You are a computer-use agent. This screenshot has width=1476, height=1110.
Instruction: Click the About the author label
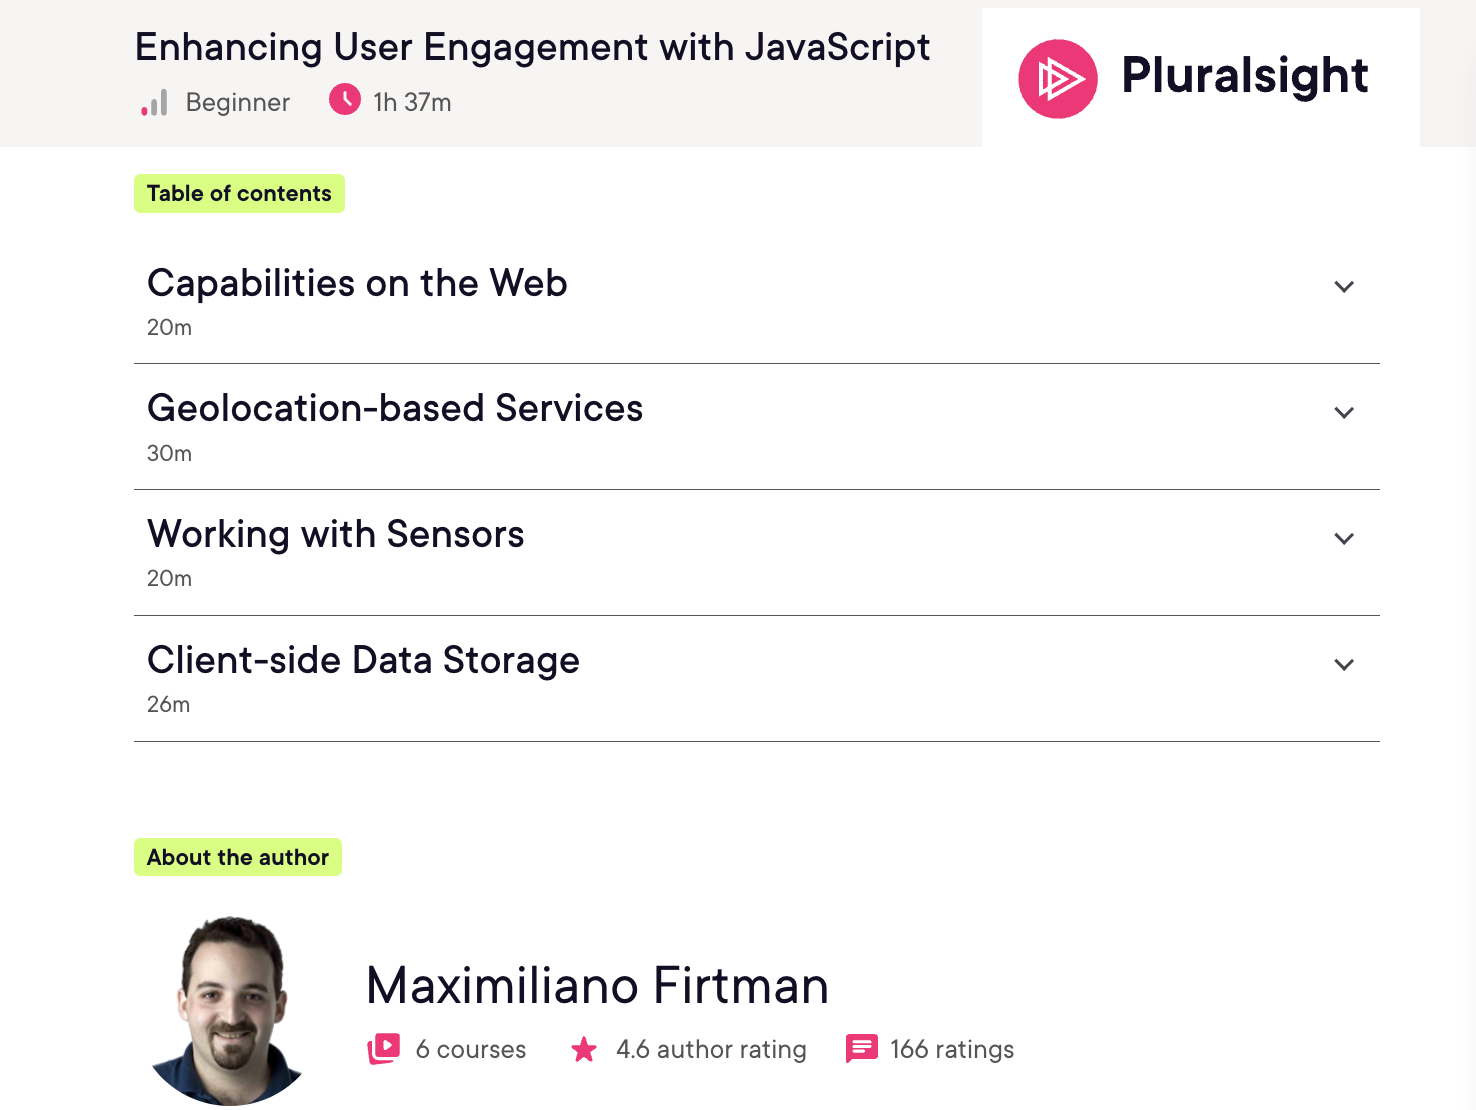(x=238, y=857)
